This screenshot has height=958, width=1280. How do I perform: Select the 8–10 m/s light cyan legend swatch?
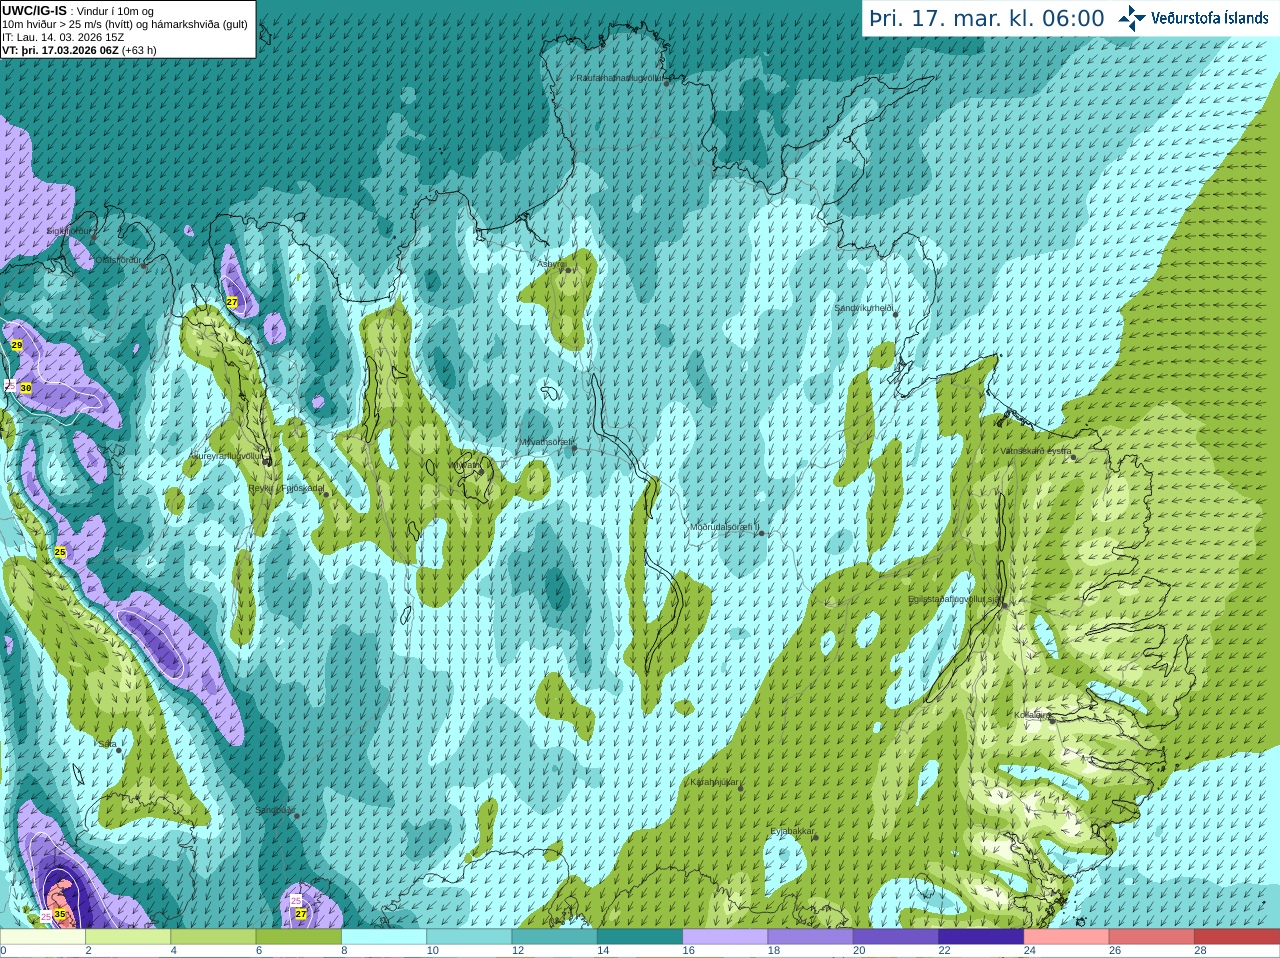point(384,937)
